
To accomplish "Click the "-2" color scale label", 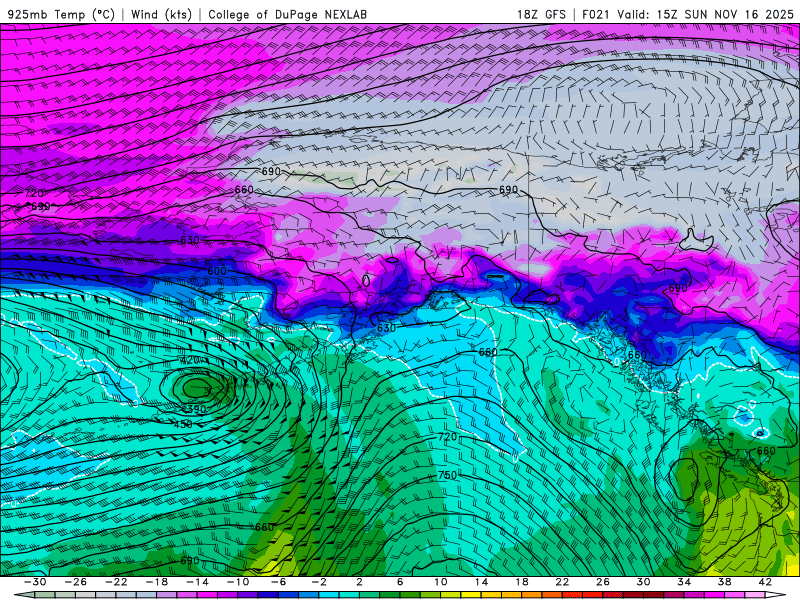I will point(319,582).
